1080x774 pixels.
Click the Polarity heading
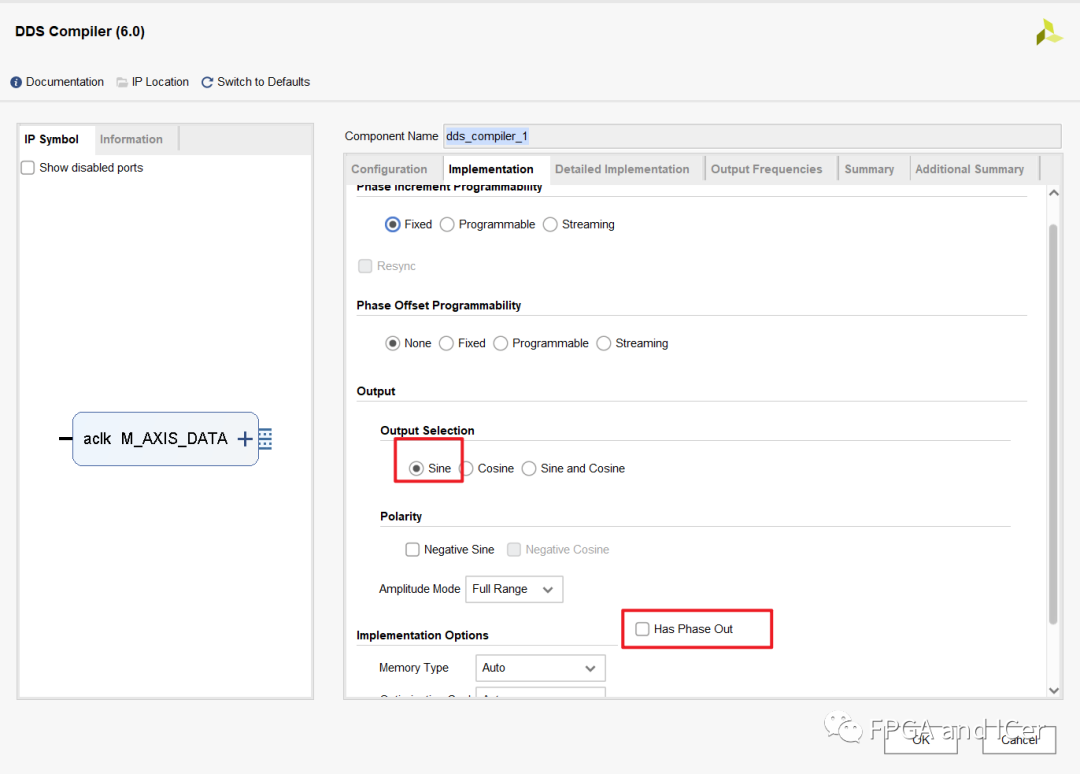(401, 516)
